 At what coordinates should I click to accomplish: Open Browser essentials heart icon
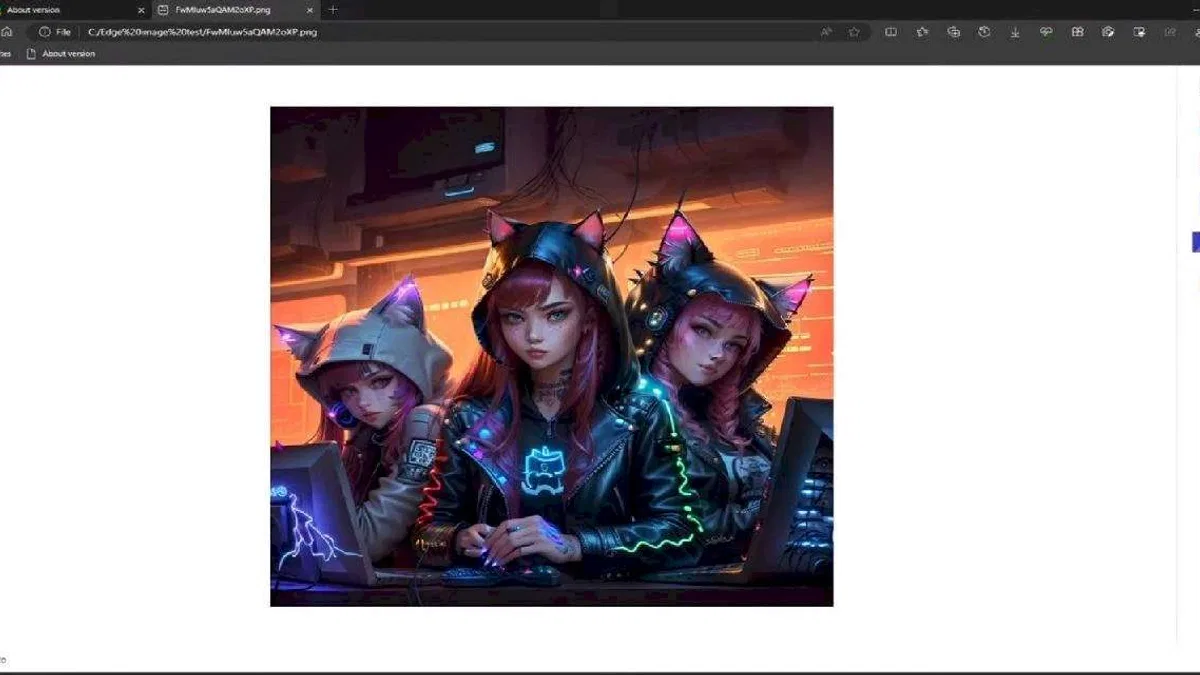[x=1046, y=32]
